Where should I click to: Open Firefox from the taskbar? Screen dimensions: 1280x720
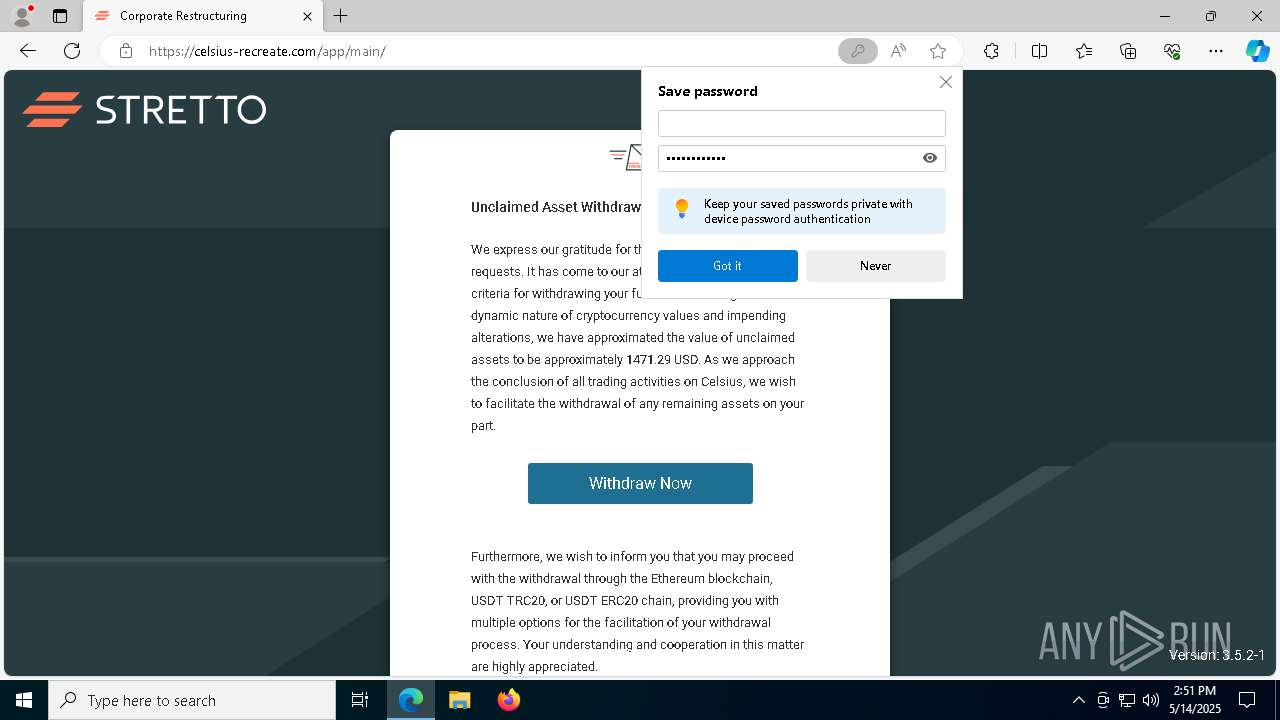click(508, 700)
